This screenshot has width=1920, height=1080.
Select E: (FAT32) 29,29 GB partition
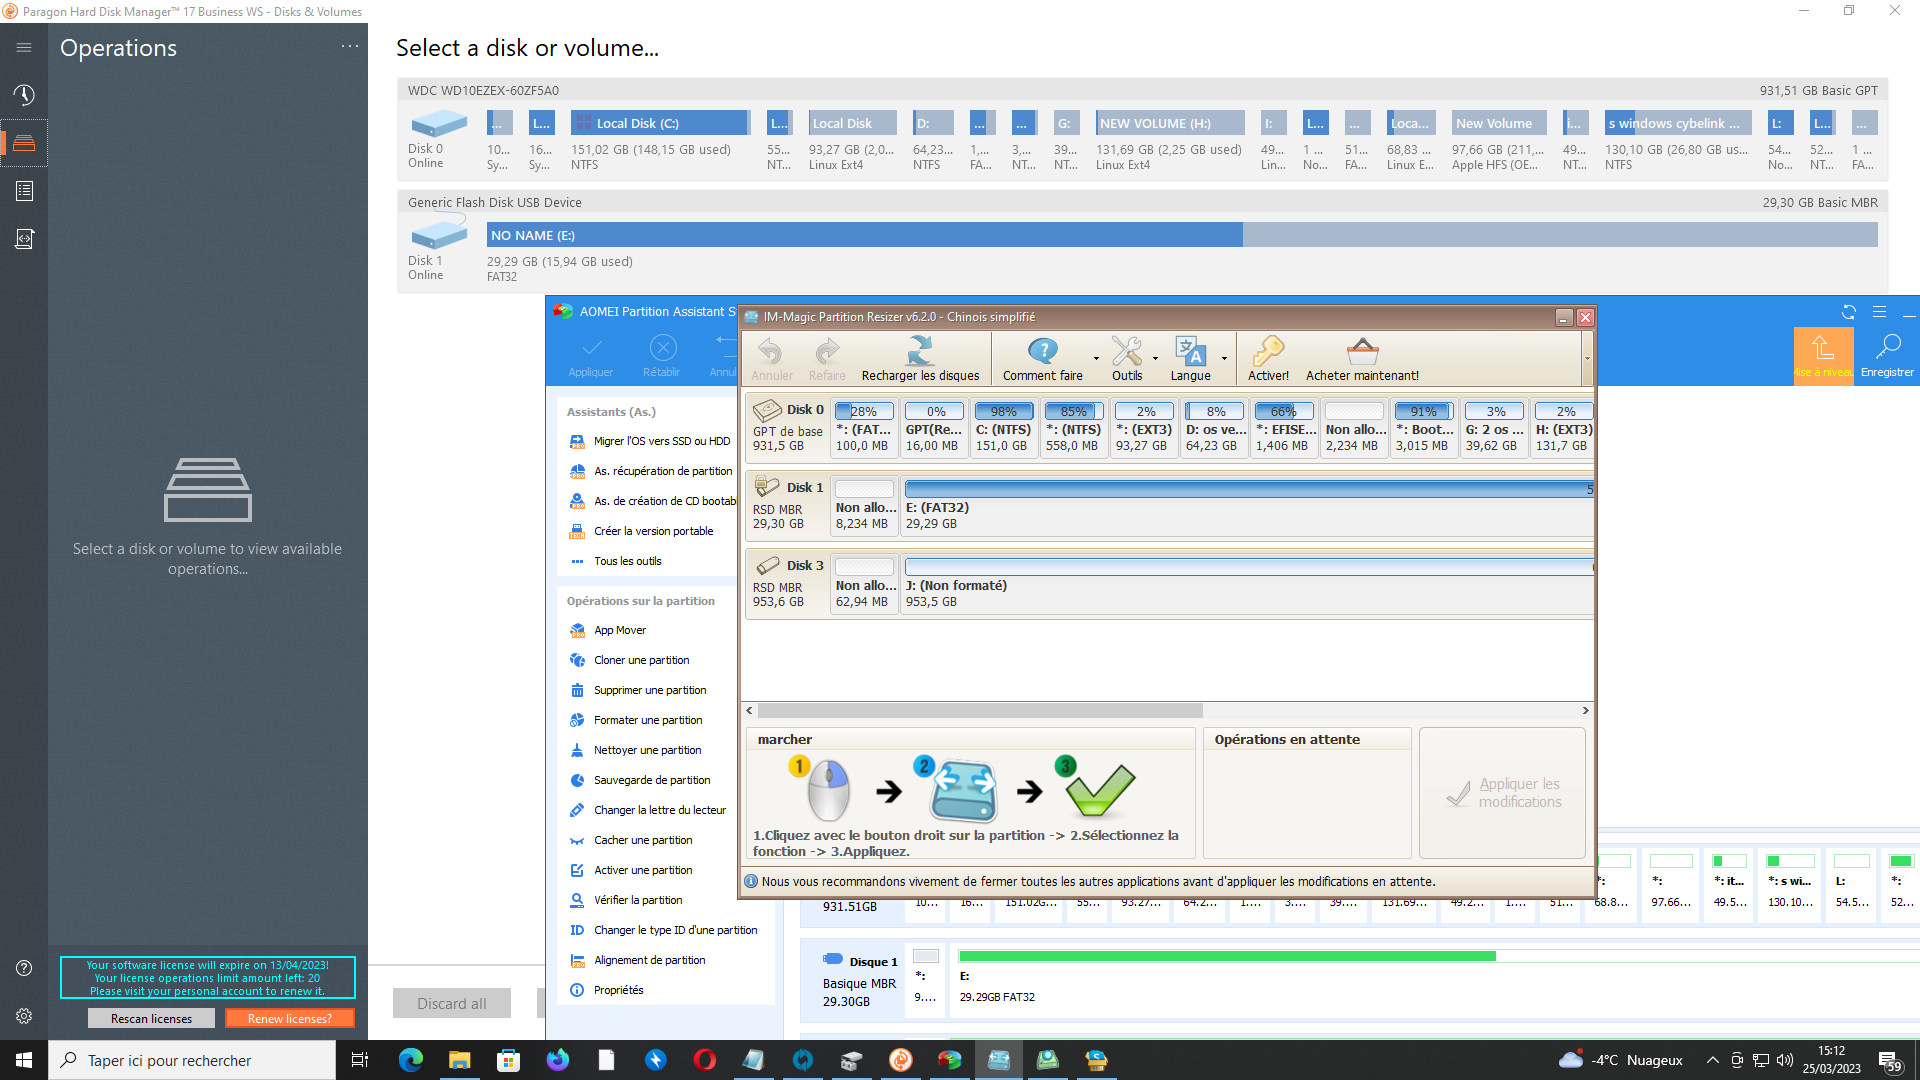click(x=1247, y=505)
